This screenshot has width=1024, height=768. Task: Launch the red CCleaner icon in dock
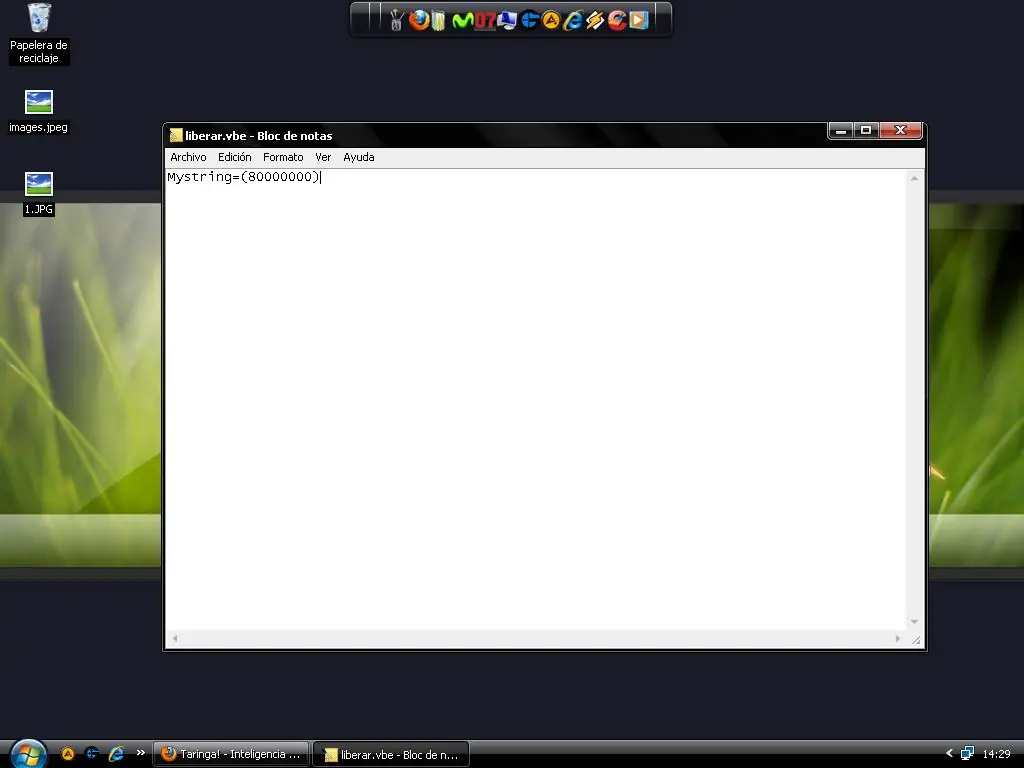(616, 21)
